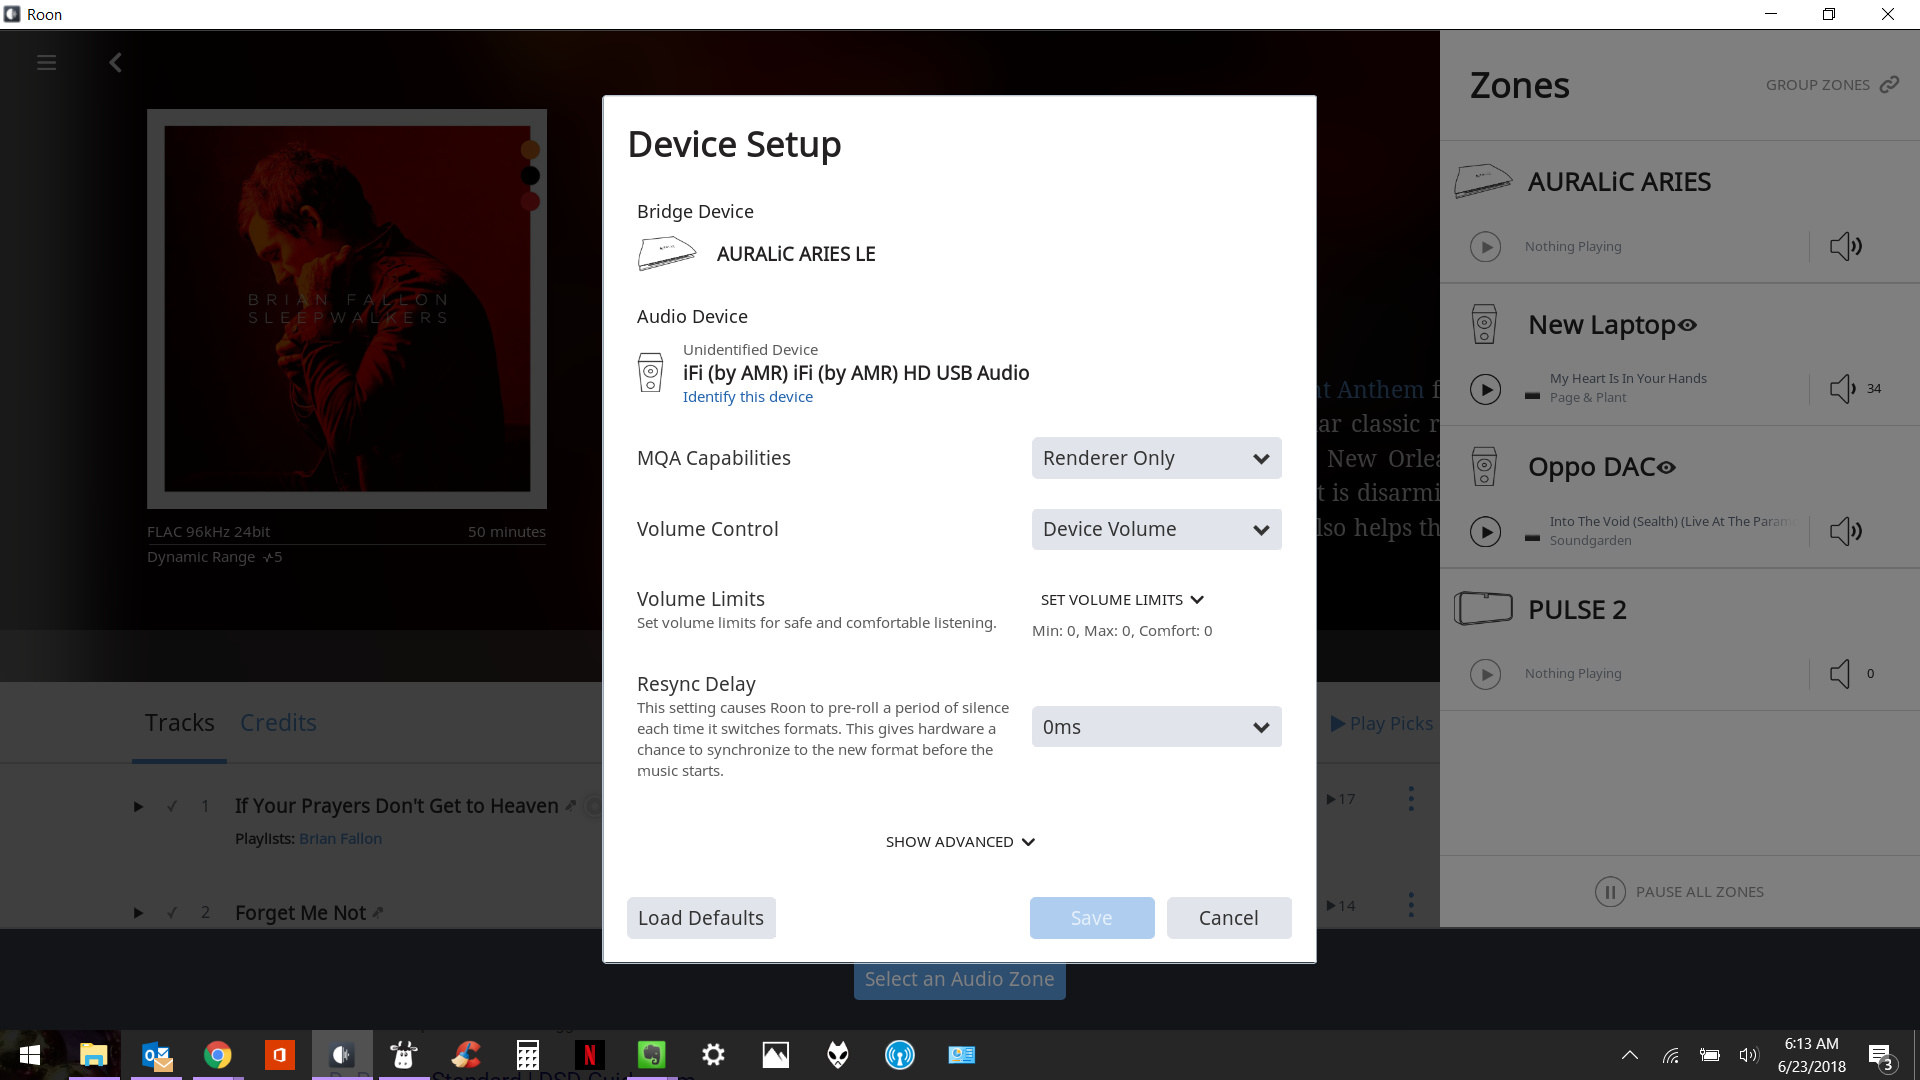This screenshot has height=1080, width=1920.
Task: Switch to the Tracks tab
Action: coord(179,723)
